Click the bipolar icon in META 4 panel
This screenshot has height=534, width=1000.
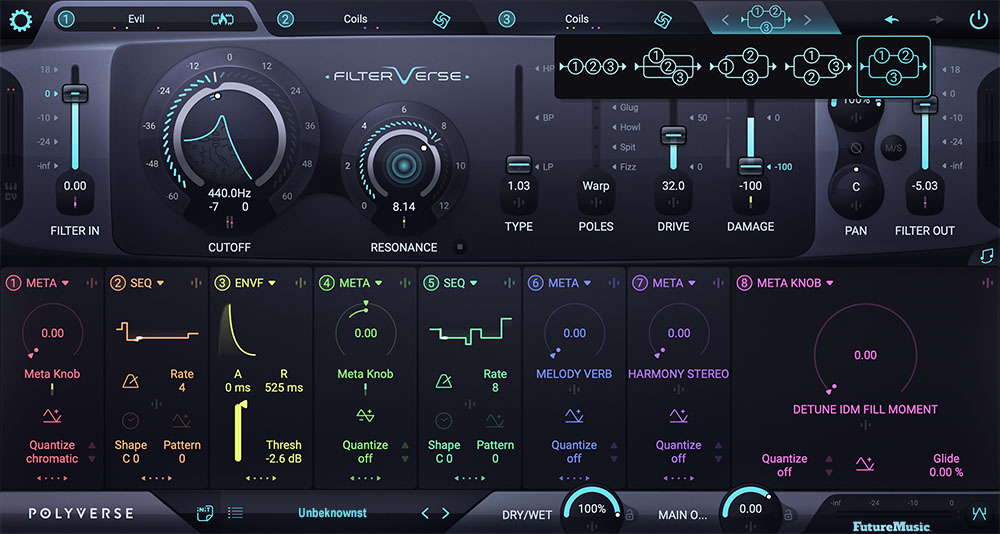pyautogui.click(x=365, y=417)
